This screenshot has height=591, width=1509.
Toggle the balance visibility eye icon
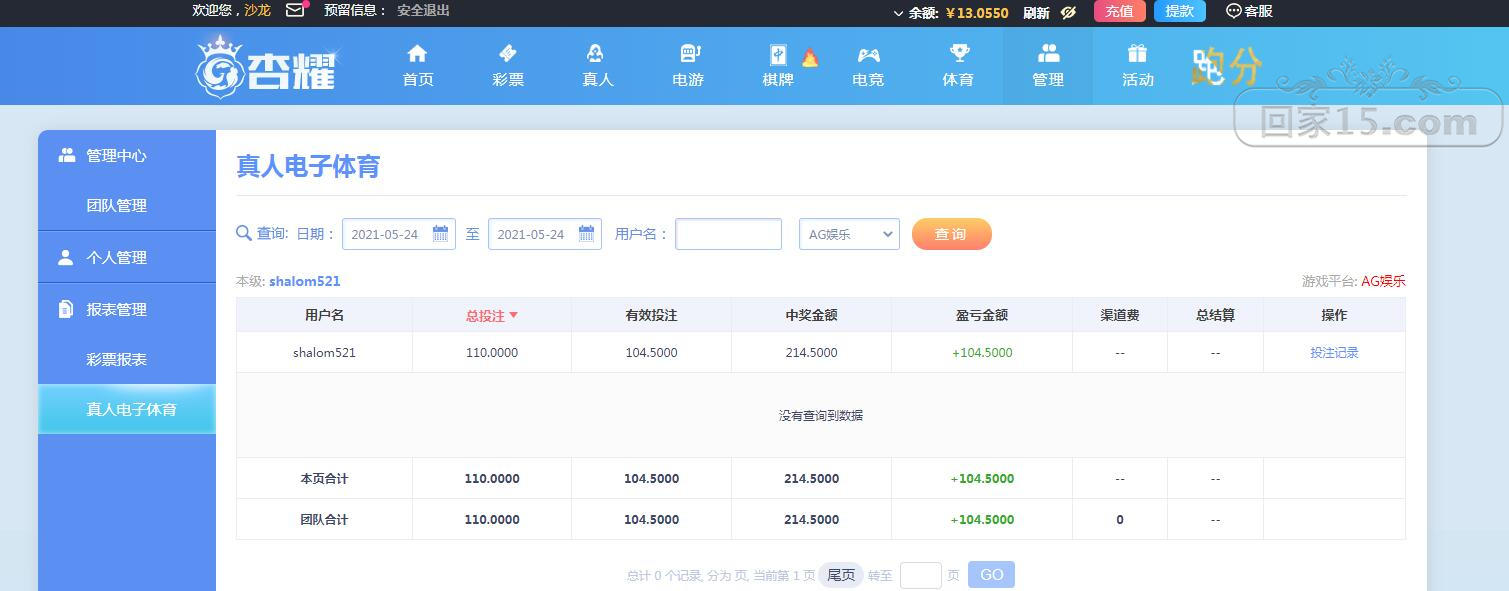1068,12
